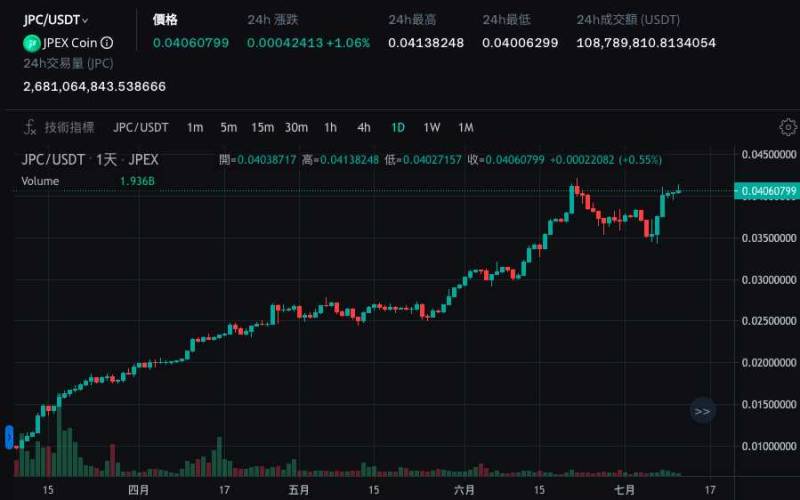Image resolution: width=800 pixels, height=500 pixels.
Task: Click the 24h turnover 108,789,810.8134054
Action: point(646,43)
